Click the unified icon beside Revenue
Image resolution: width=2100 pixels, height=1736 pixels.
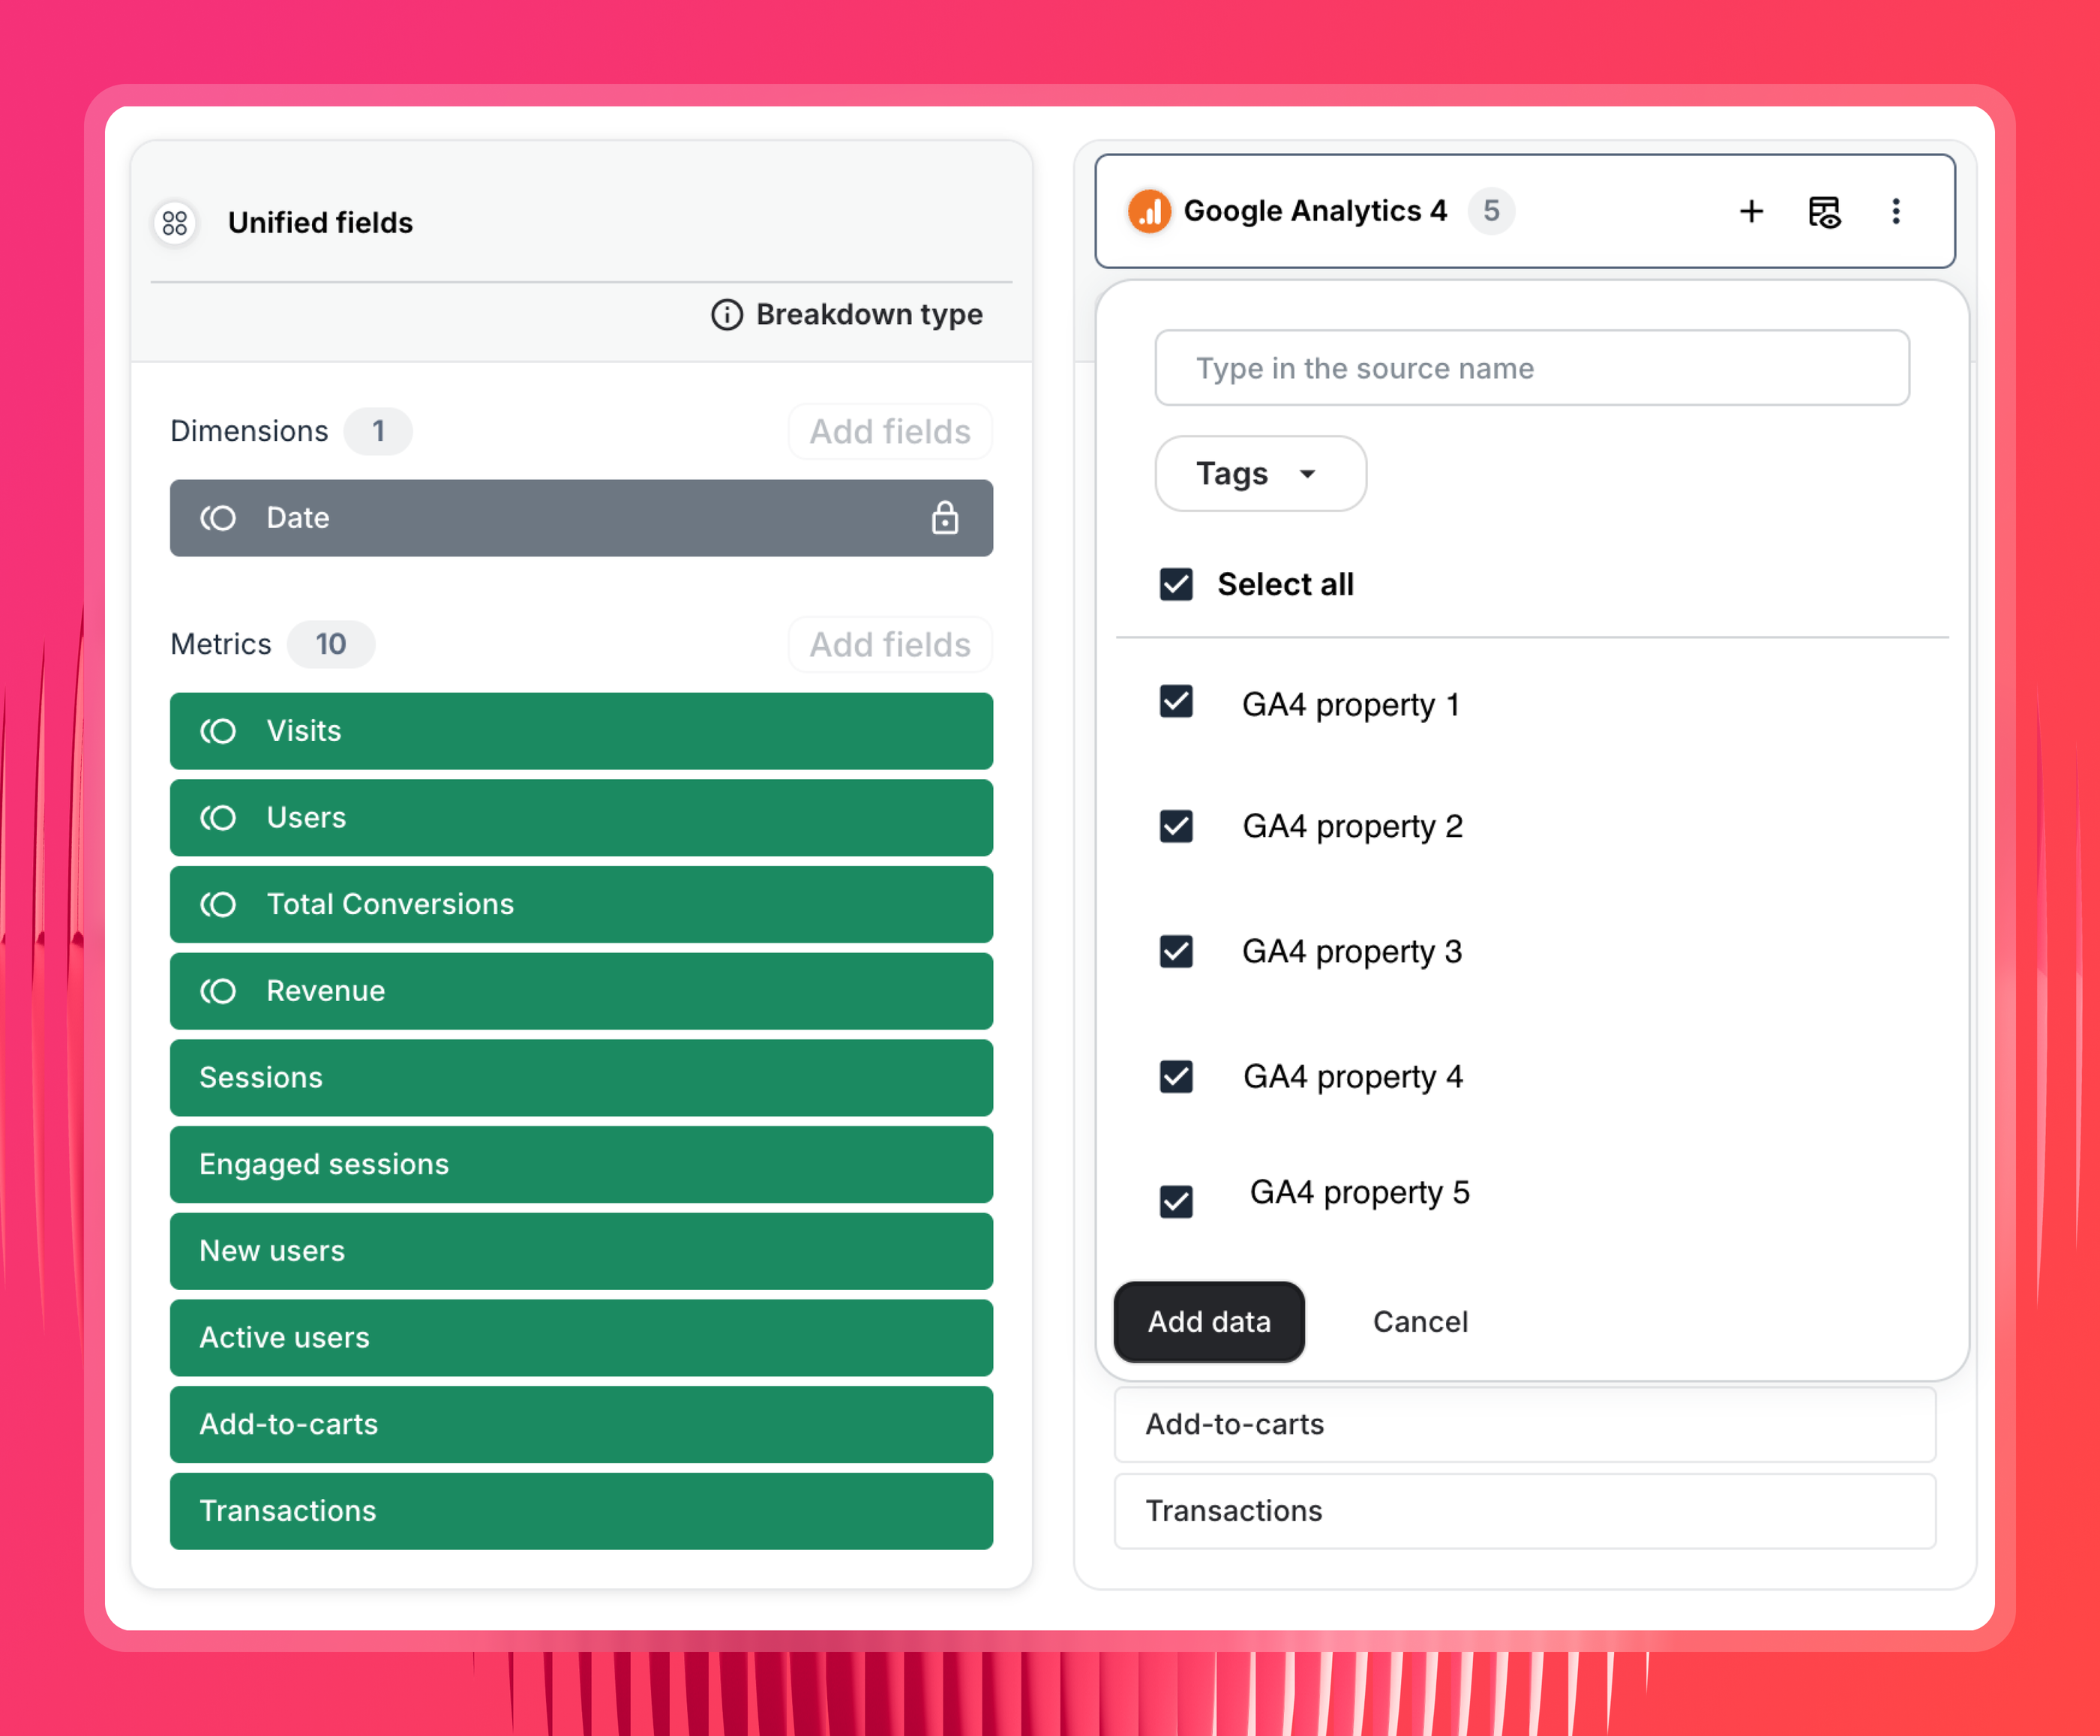218,991
